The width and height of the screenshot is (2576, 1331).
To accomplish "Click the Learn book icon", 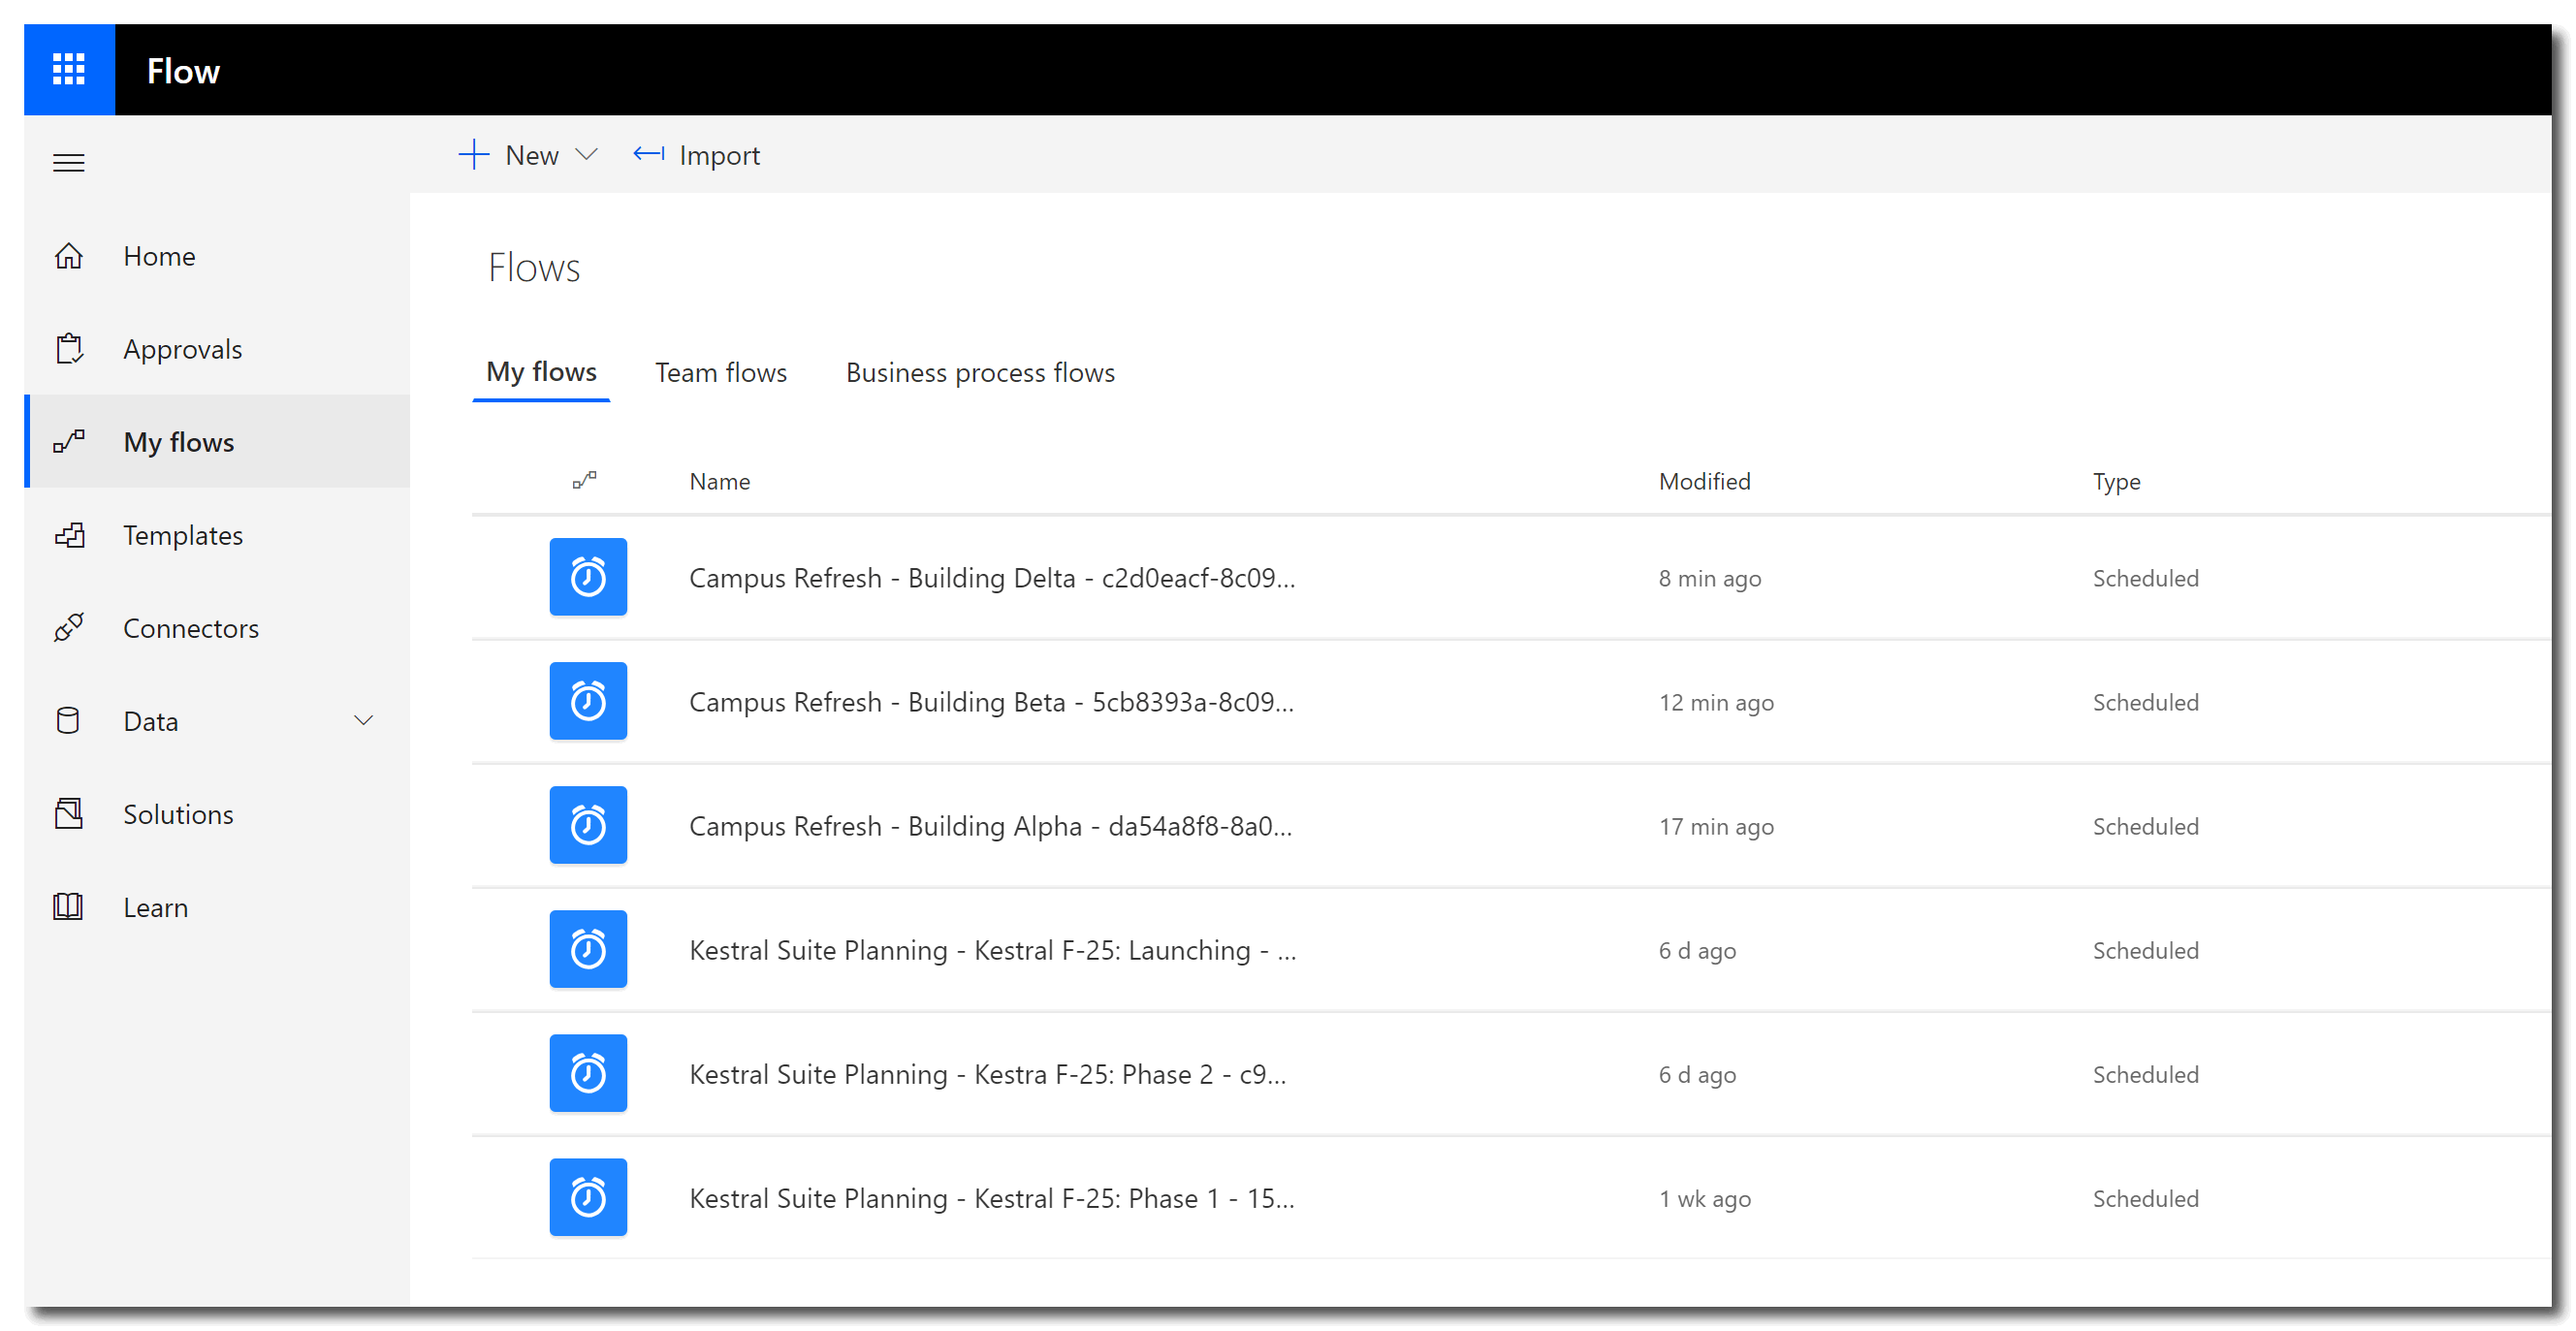I will pos(68,907).
